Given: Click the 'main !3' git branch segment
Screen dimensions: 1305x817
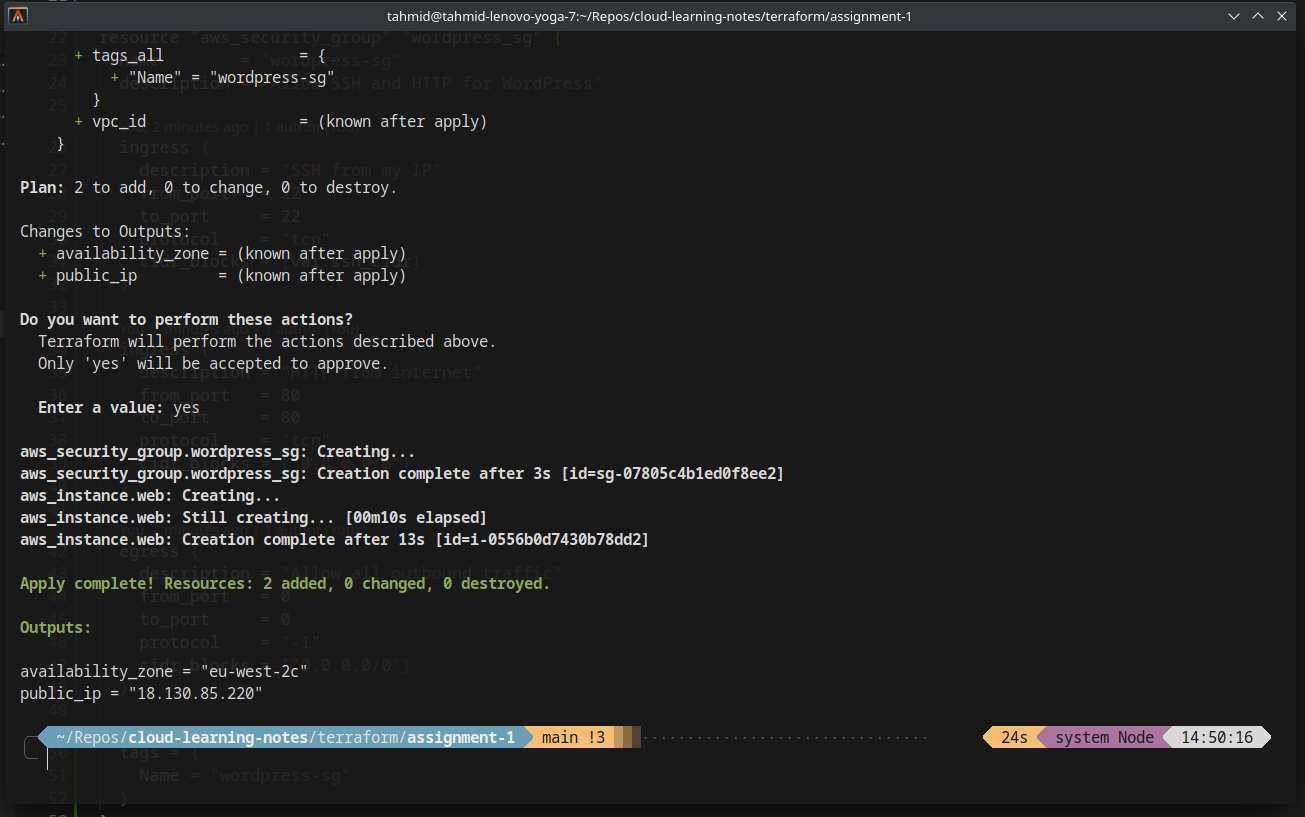Looking at the screenshot, I should (573, 737).
